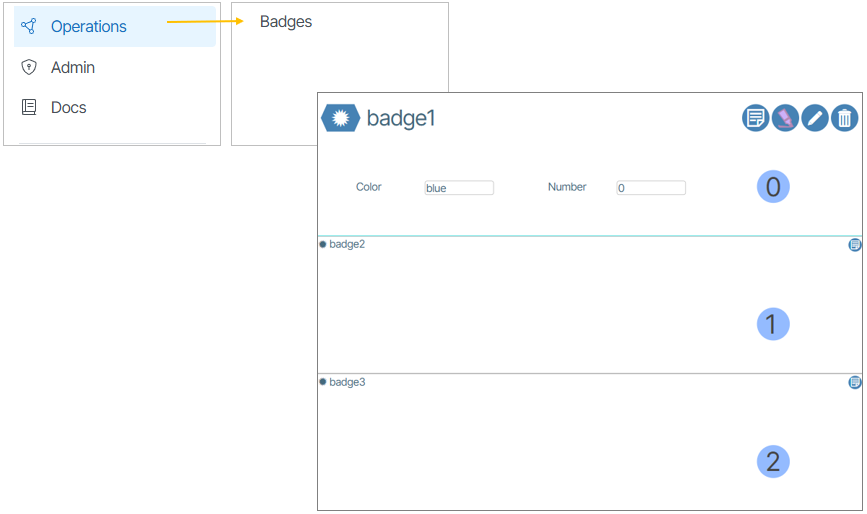Click the highlighter icon in badge1 header
Image resolution: width=867 pixels, height=514 pixels.
[x=785, y=118]
